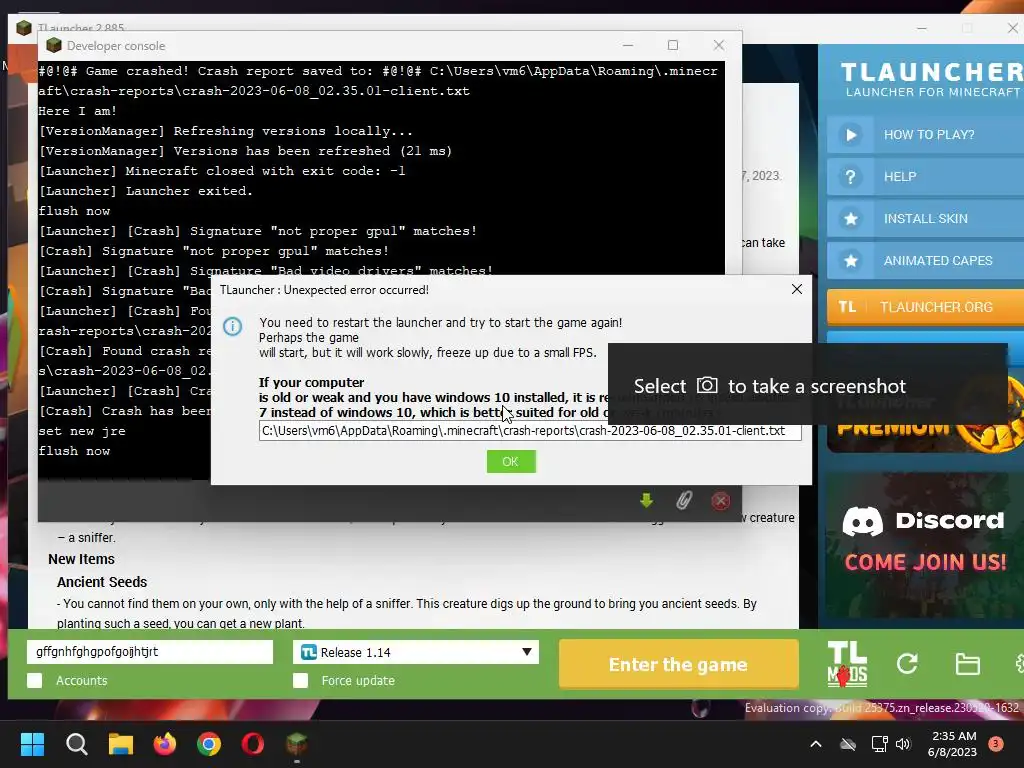The width and height of the screenshot is (1024, 768).
Task: Open taskbar Search
Action: tap(76, 744)
